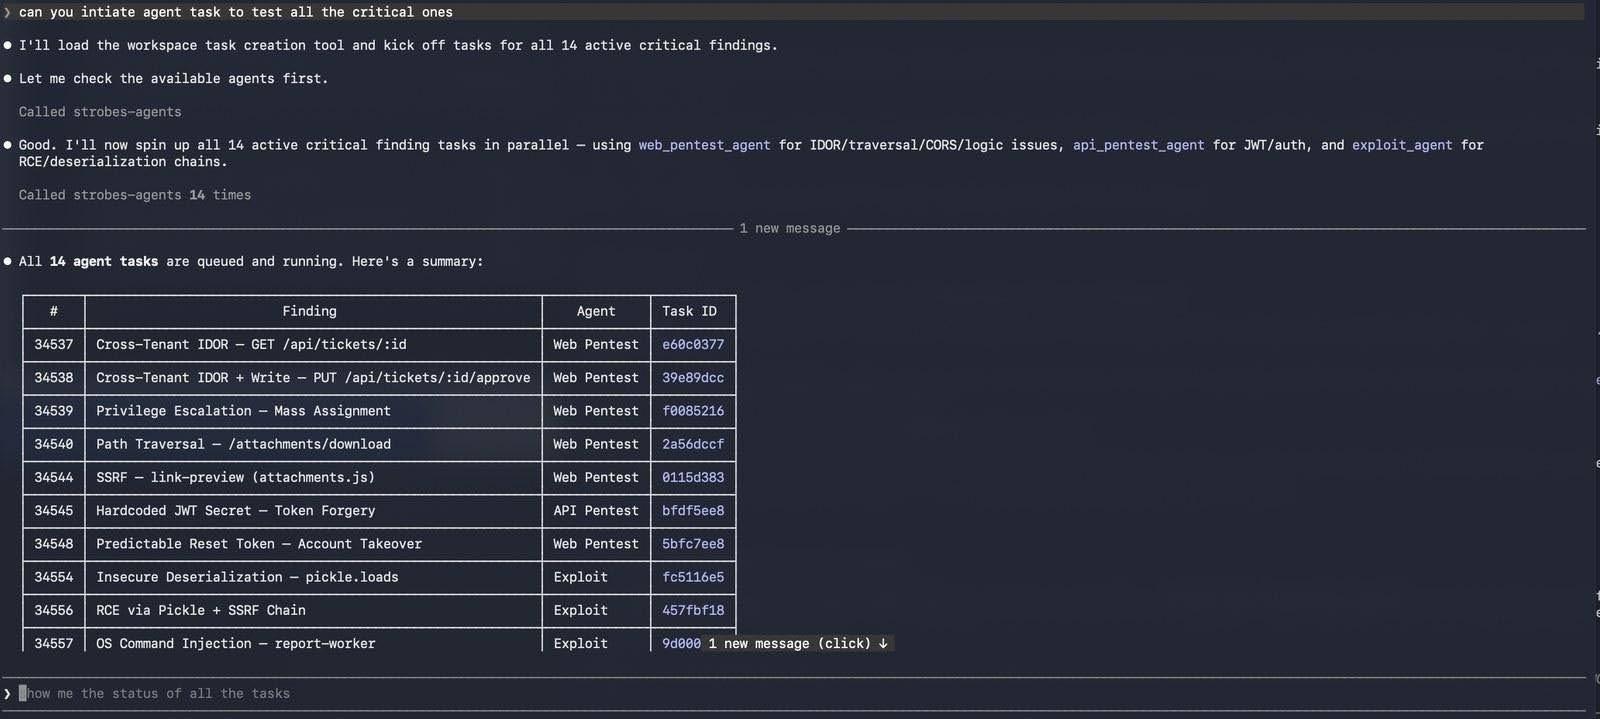Select finding number 34540 cell
Image resolution: width=1600 pixels, height=719 pixels.
click(x=54, y=444)
